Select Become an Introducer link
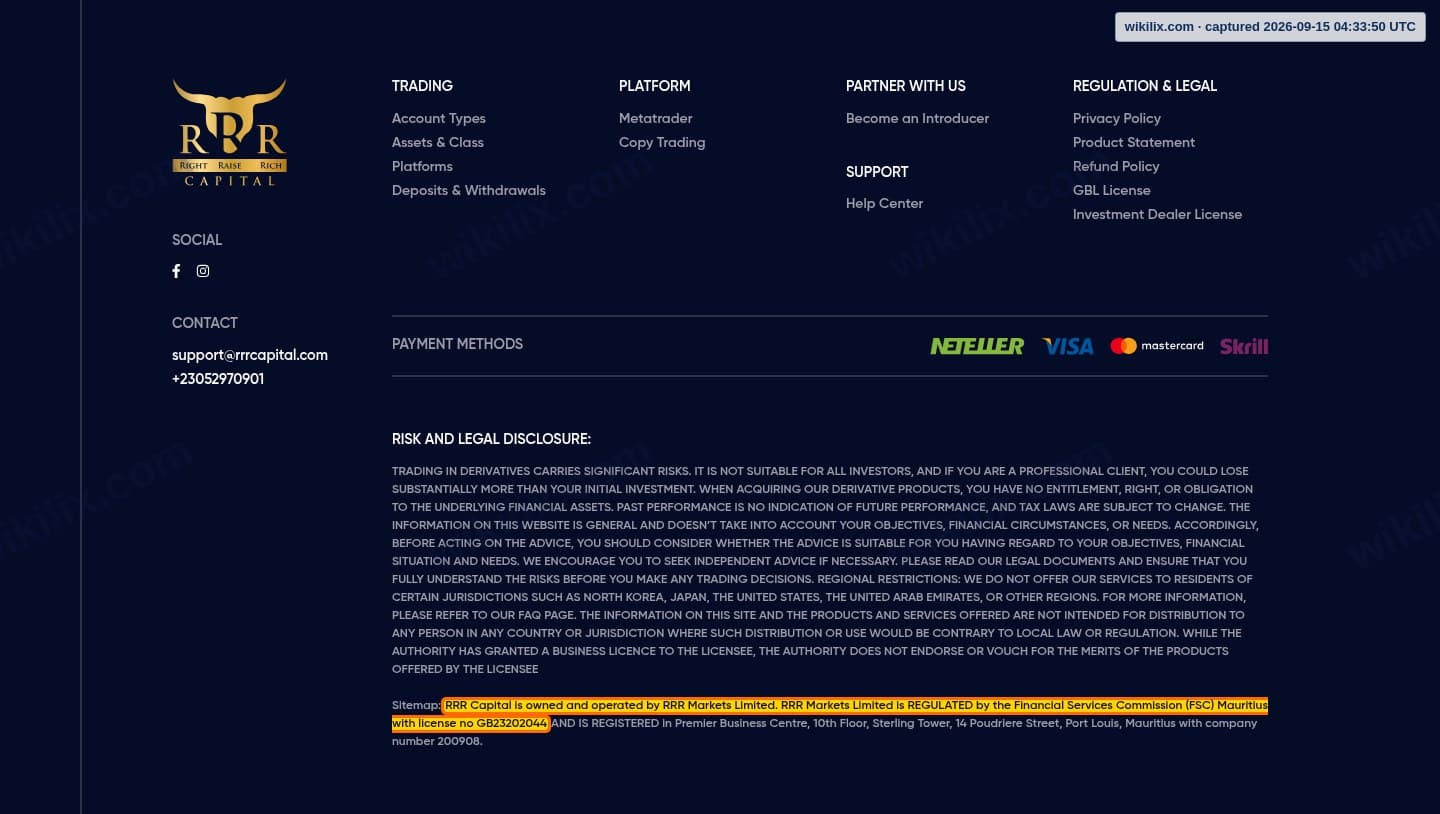This screenshot has height=814, width=1440. click(x=917, y=118)
